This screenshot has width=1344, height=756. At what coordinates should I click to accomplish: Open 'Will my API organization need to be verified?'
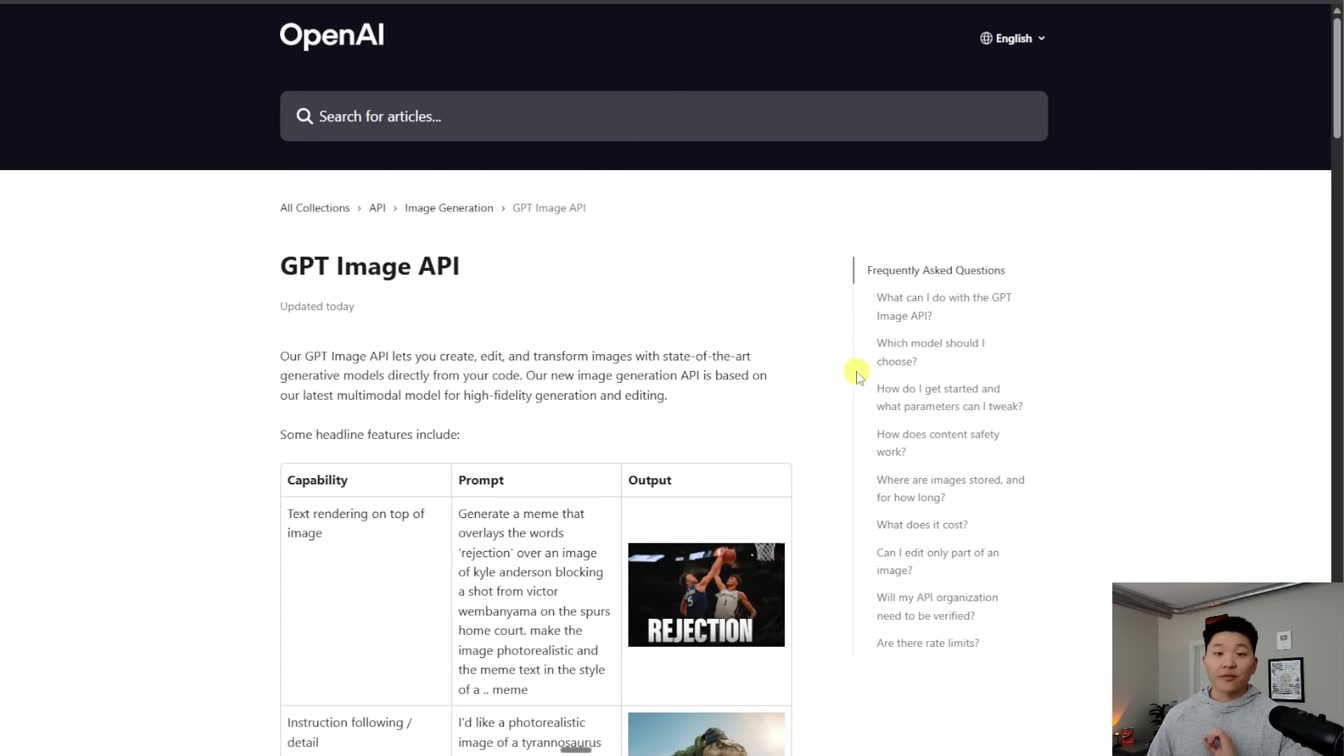[x=937, y=606]
